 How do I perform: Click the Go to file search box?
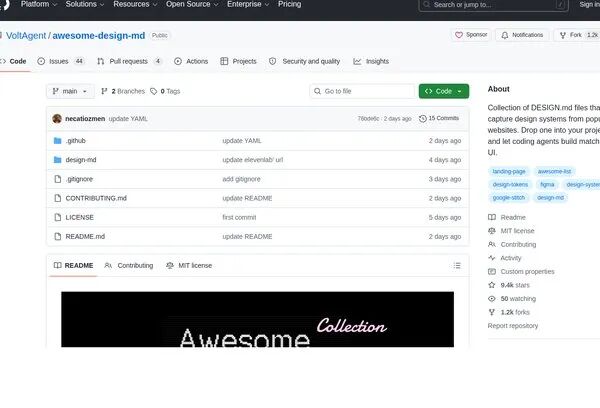(x=362, y=91)
